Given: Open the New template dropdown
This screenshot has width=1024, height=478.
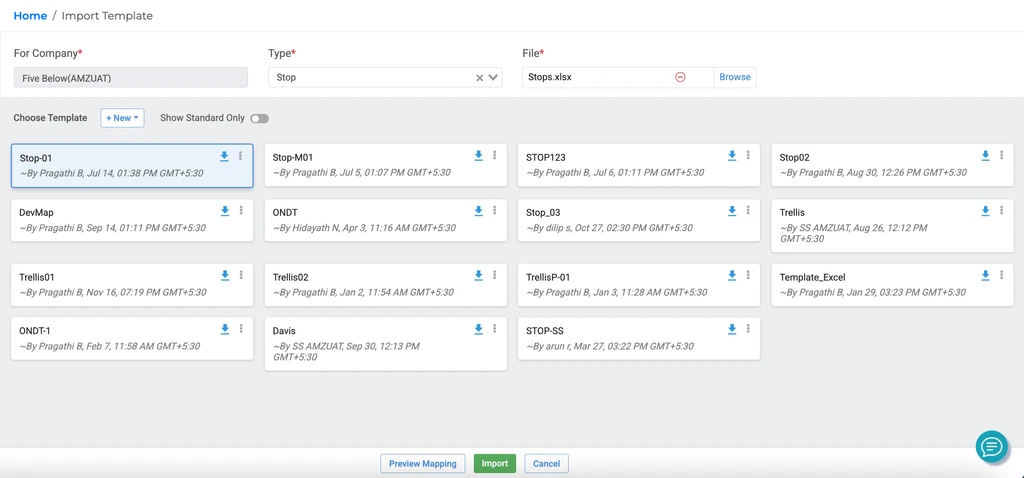Looking at the screenshot, I should click(x=122, y=118).
